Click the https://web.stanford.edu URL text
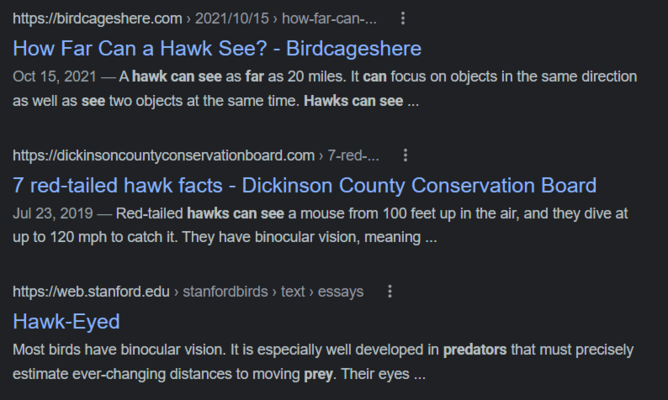This screenshot has height=400, width=668. (x=91, y=292)
